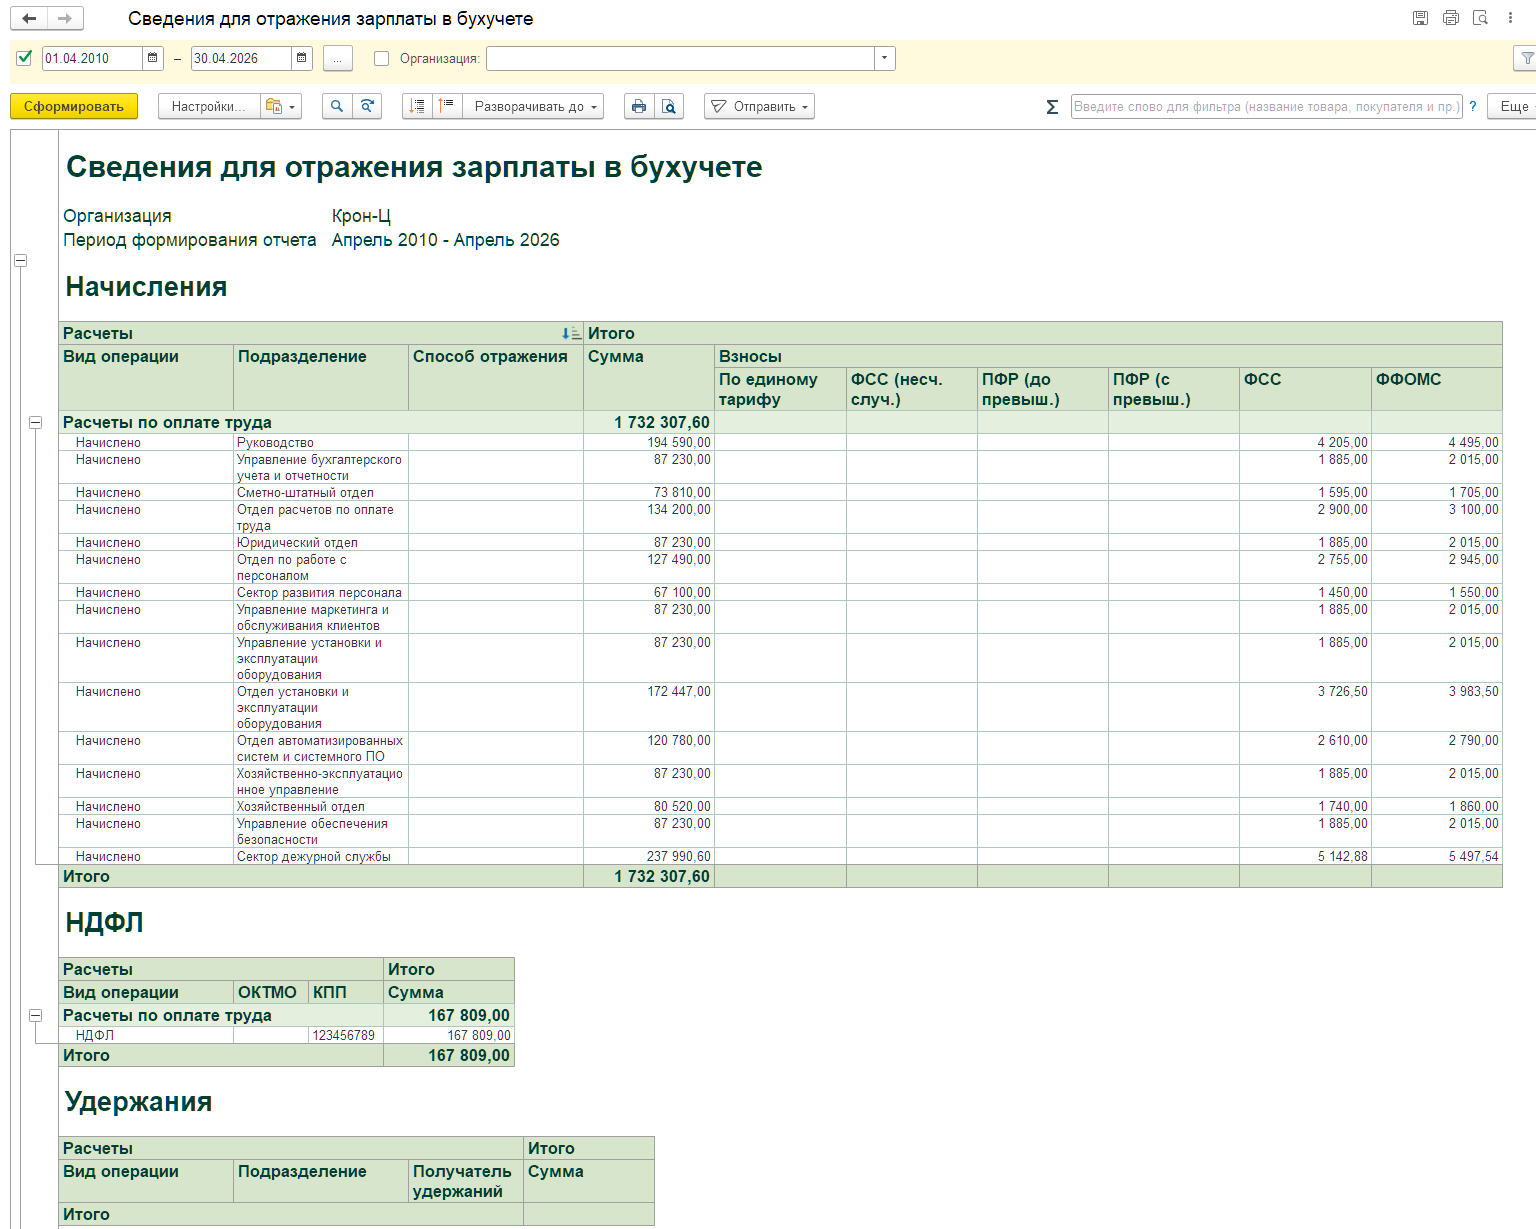The height and width of the screenshot is (1229, 1536).
Task: Click the find magnifier icon in toolbar
Action: 337,106
